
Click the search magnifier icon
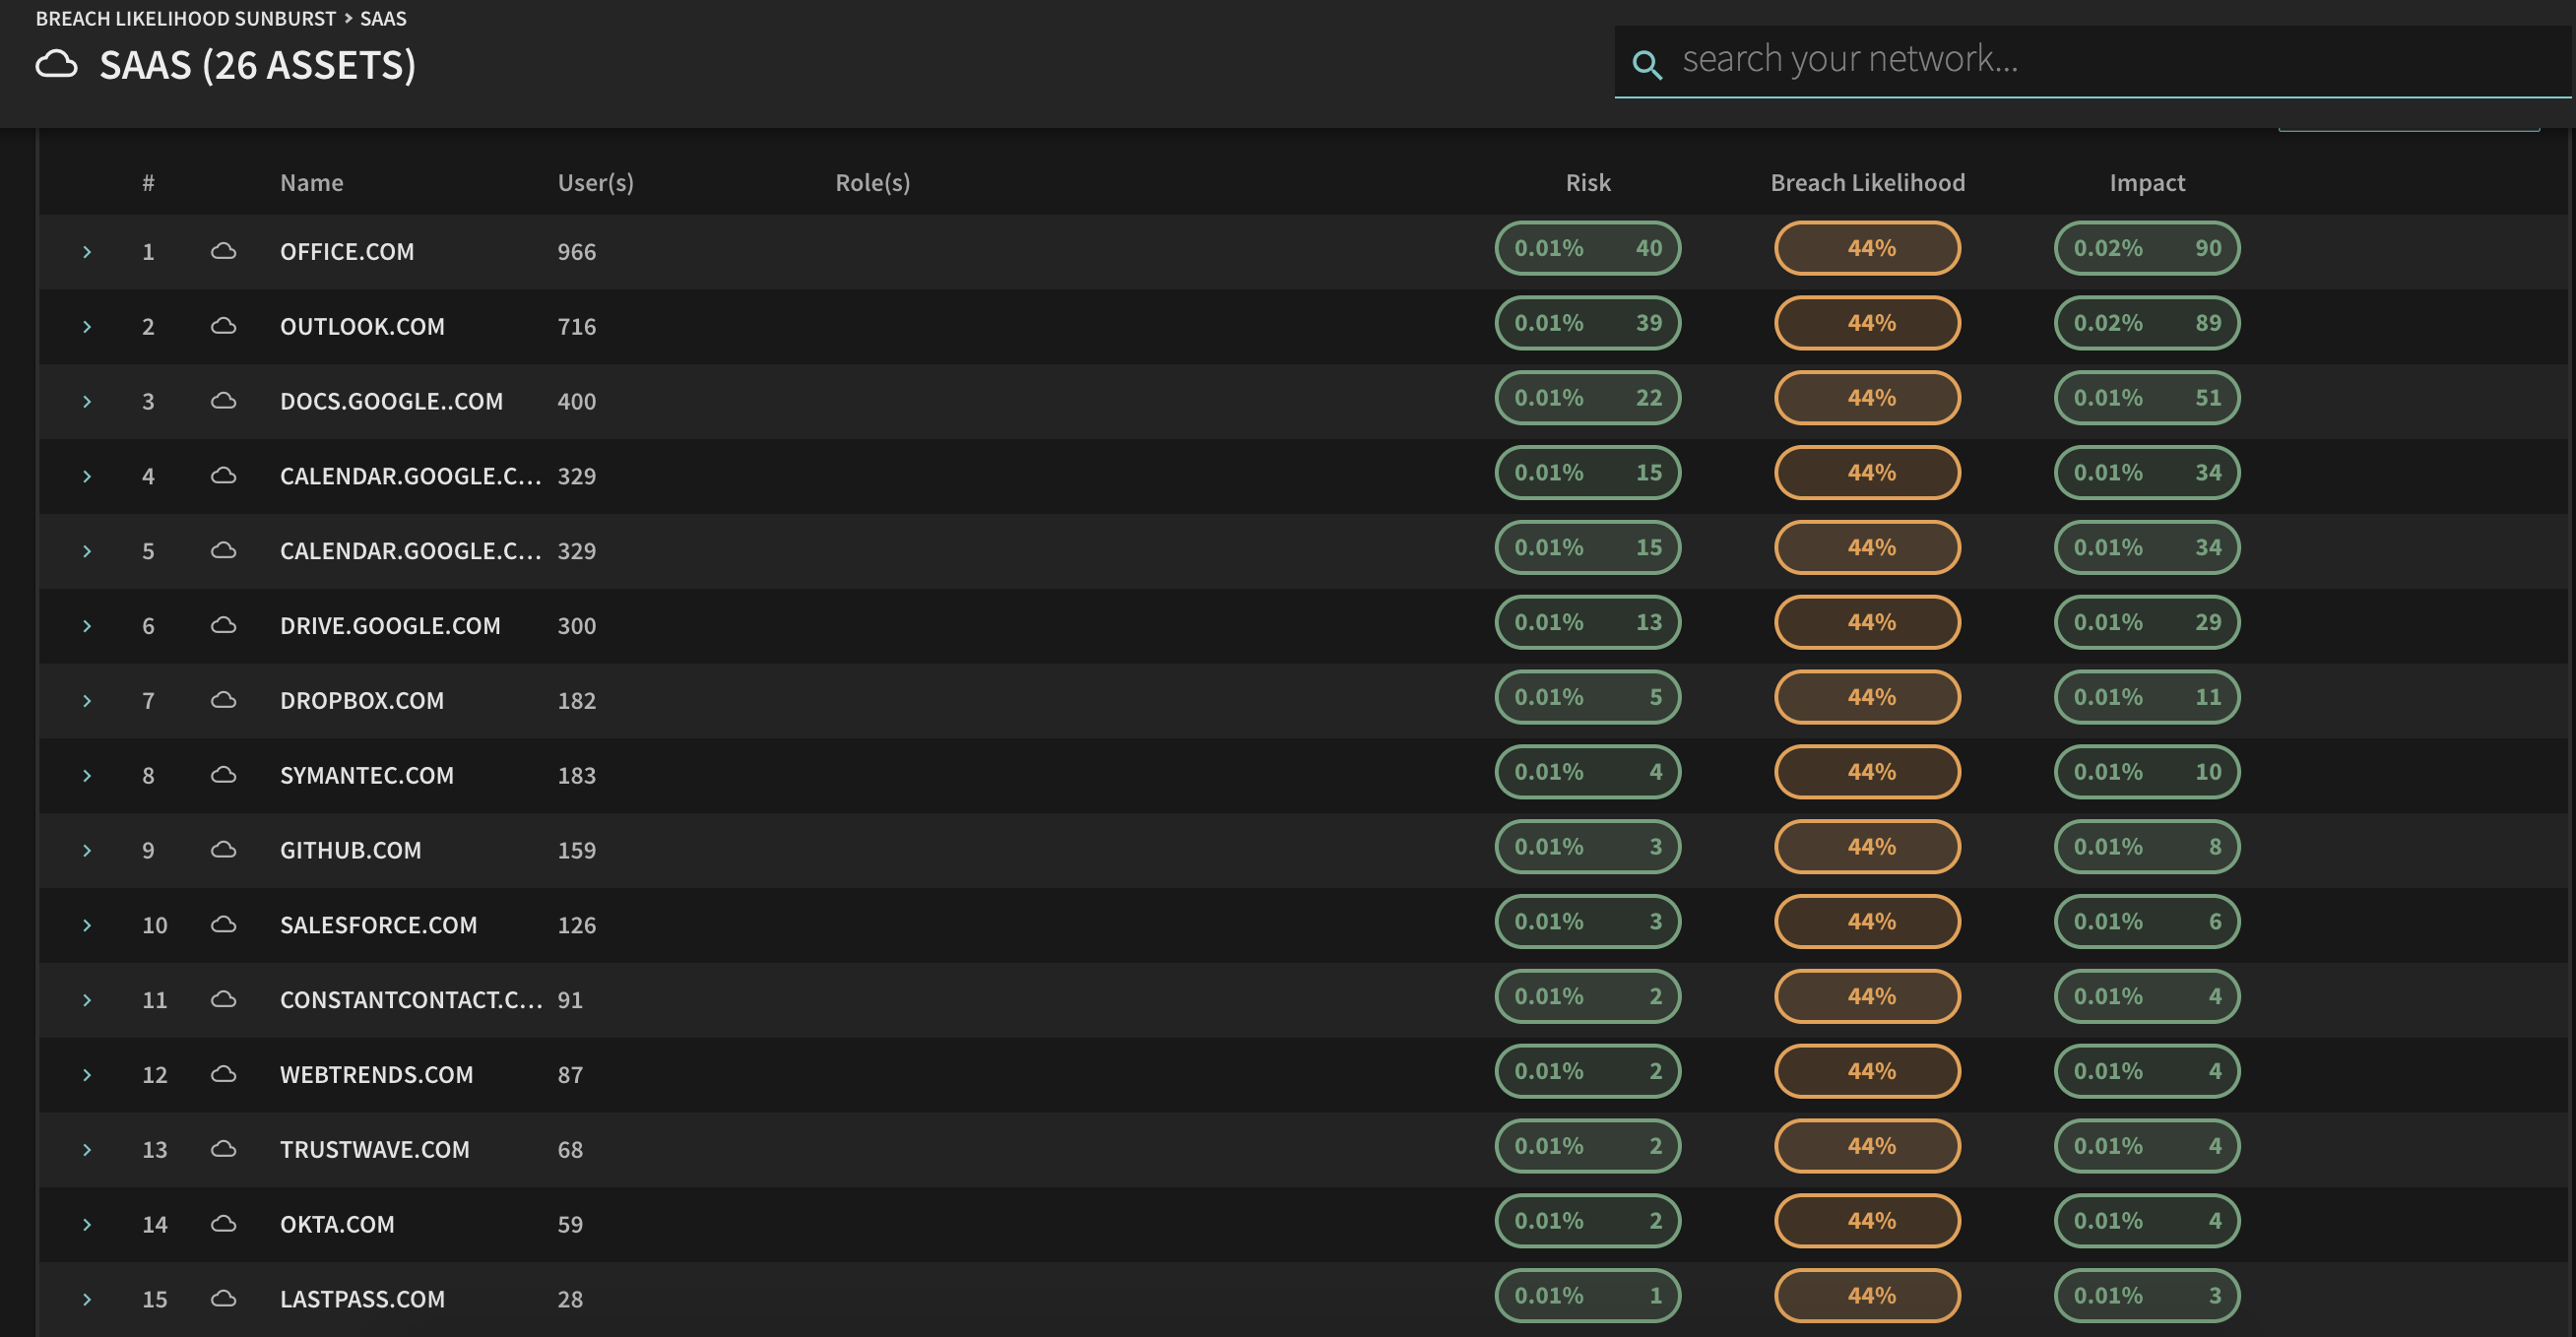point(1647,65)
